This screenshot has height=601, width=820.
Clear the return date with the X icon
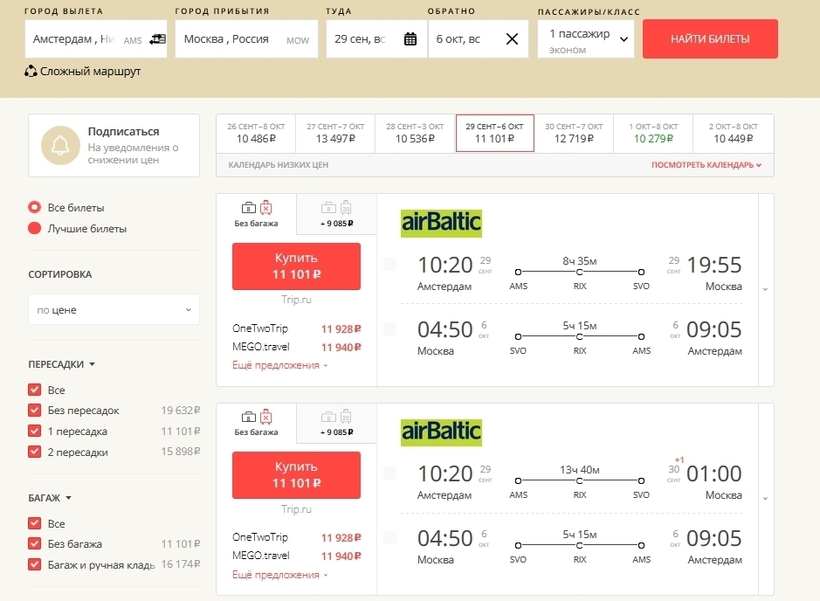pyautogui.click(x=512, y=39)
